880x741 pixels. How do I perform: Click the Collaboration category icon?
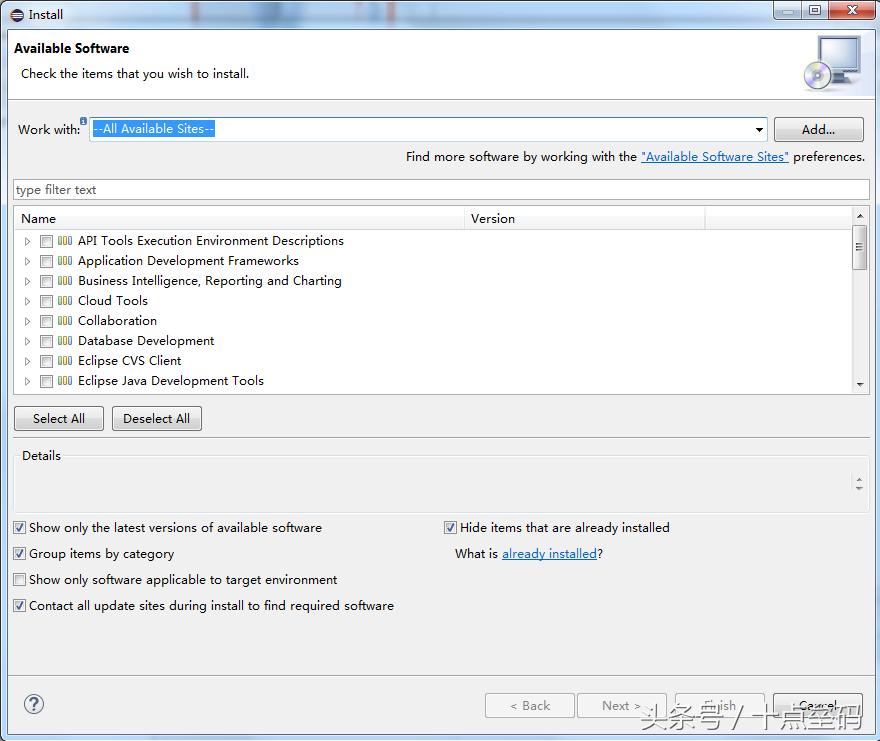click(65, 321)
